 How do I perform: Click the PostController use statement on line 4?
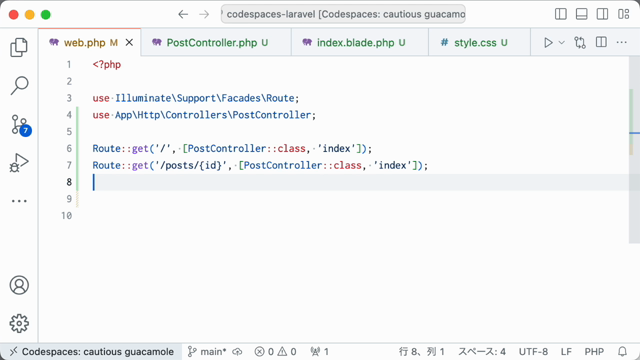(x=204, y=115)
